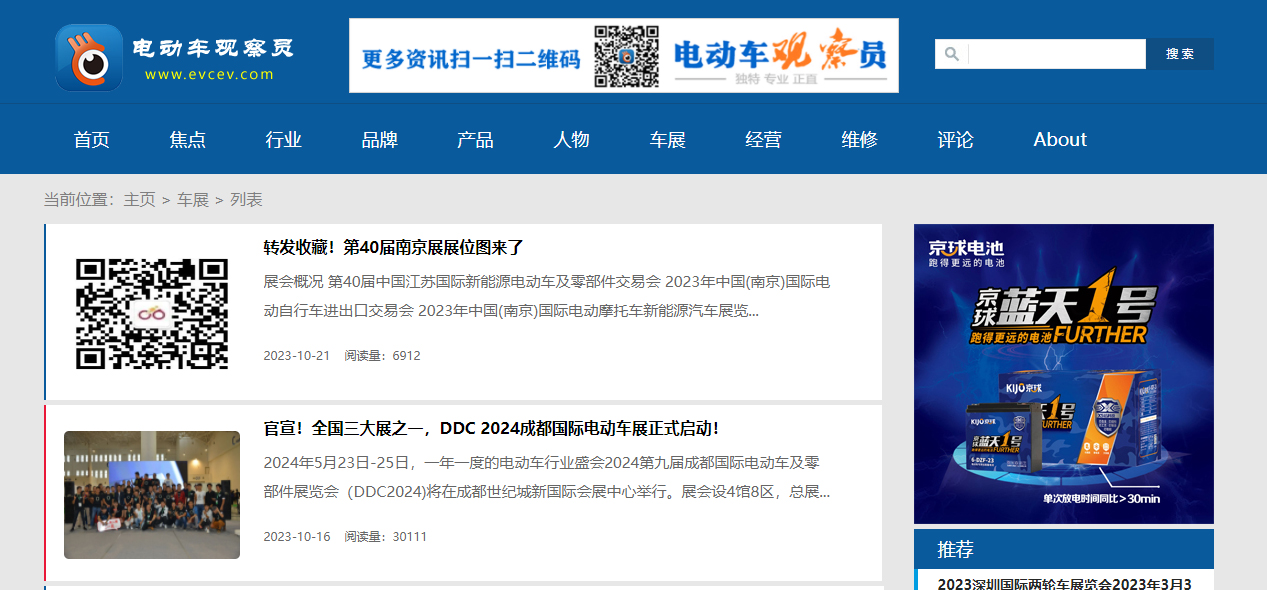1267x590 pixels.
Task: Click the magnifying glass search icon
Action: [x=951, y=53]
